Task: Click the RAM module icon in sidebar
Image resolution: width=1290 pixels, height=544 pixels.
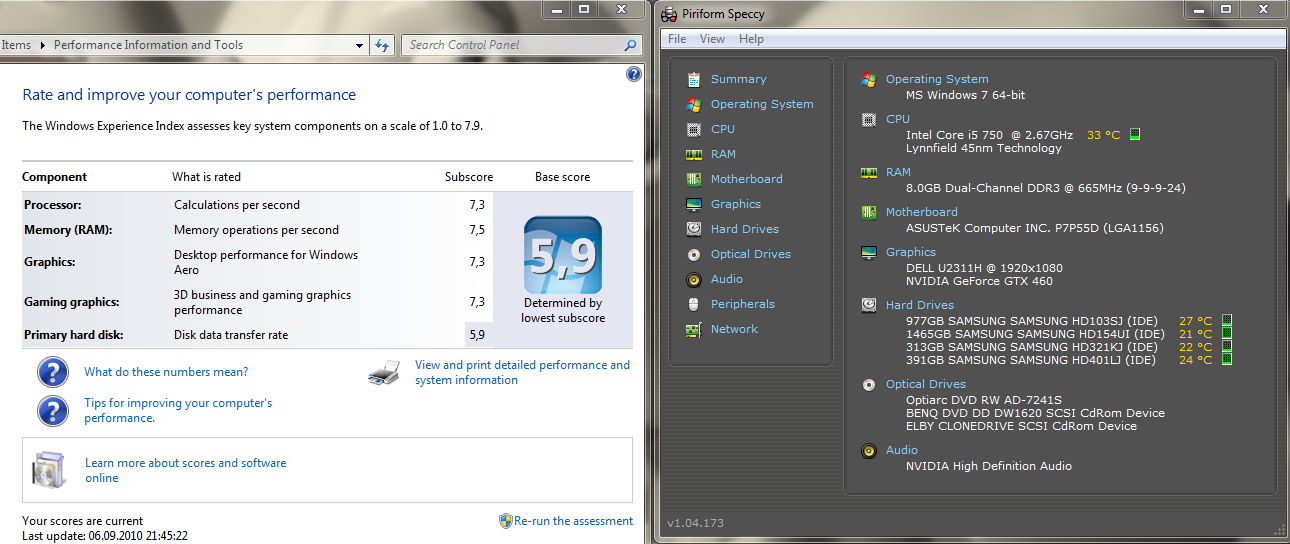Action: pos(693,154)
